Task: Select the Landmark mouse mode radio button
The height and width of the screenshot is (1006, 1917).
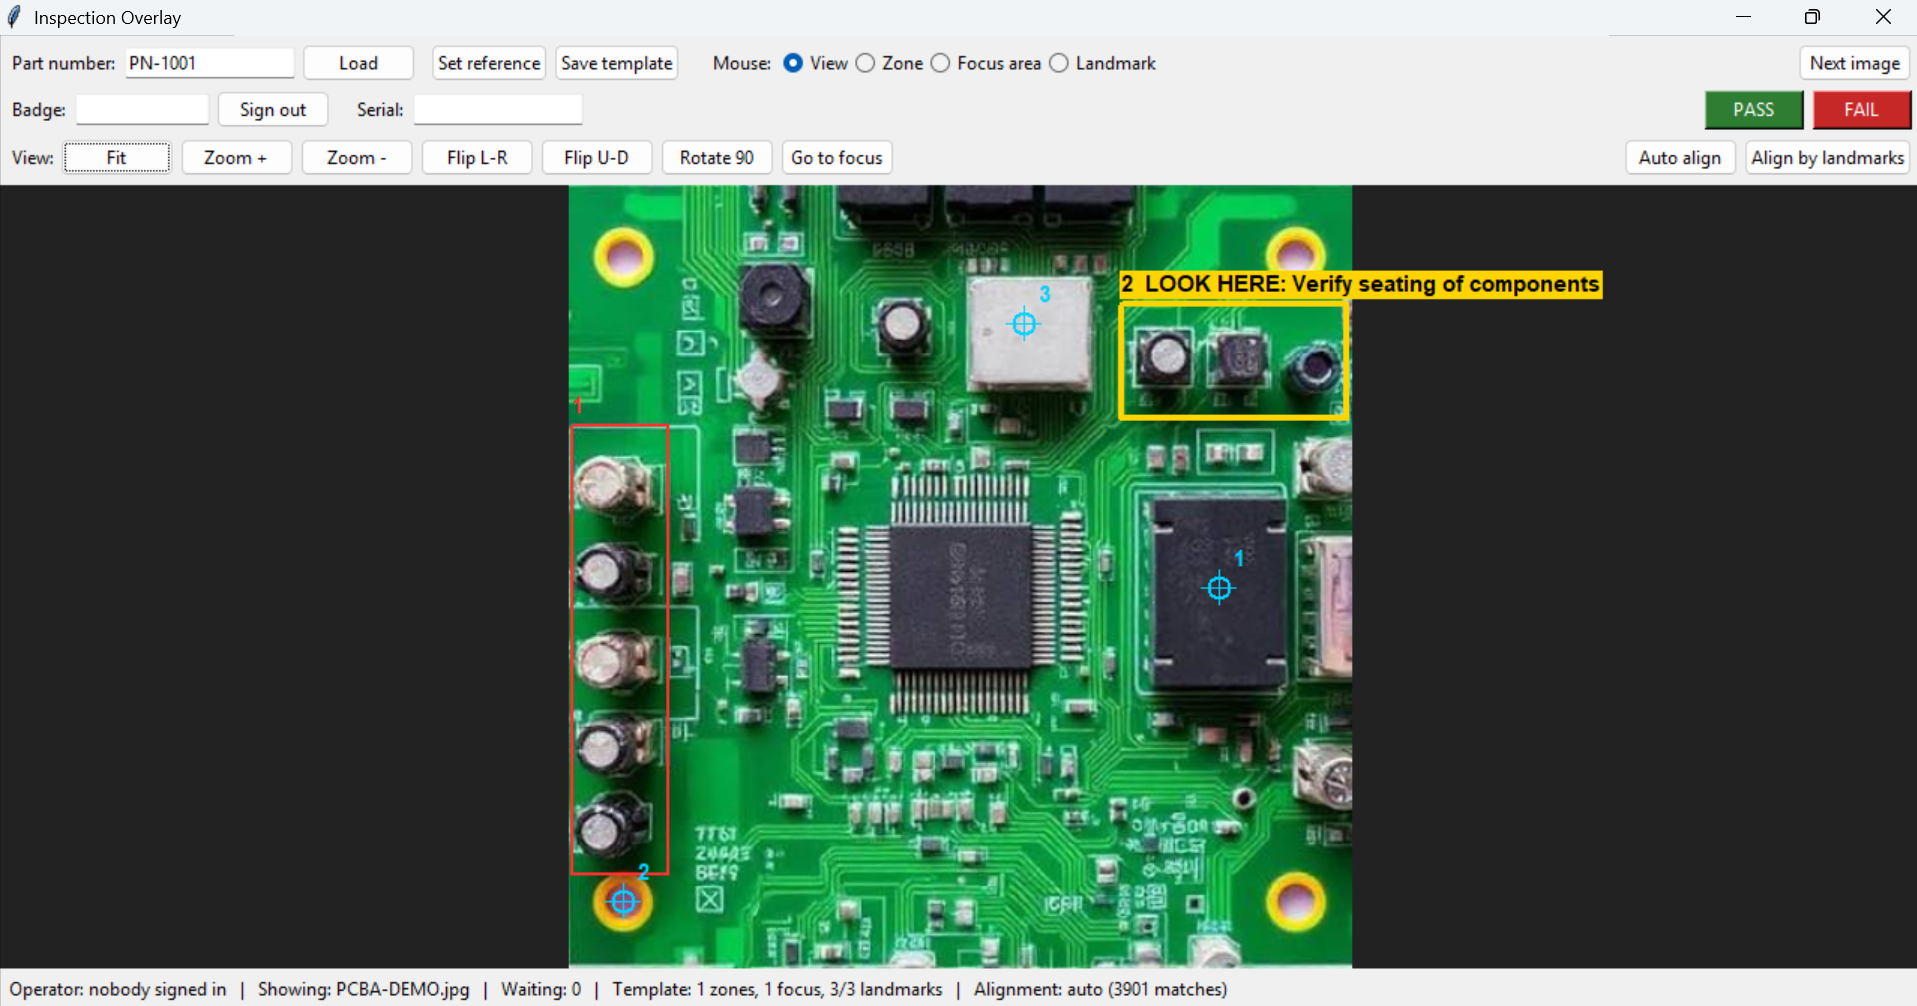Action: click(x=1059, y=63)
